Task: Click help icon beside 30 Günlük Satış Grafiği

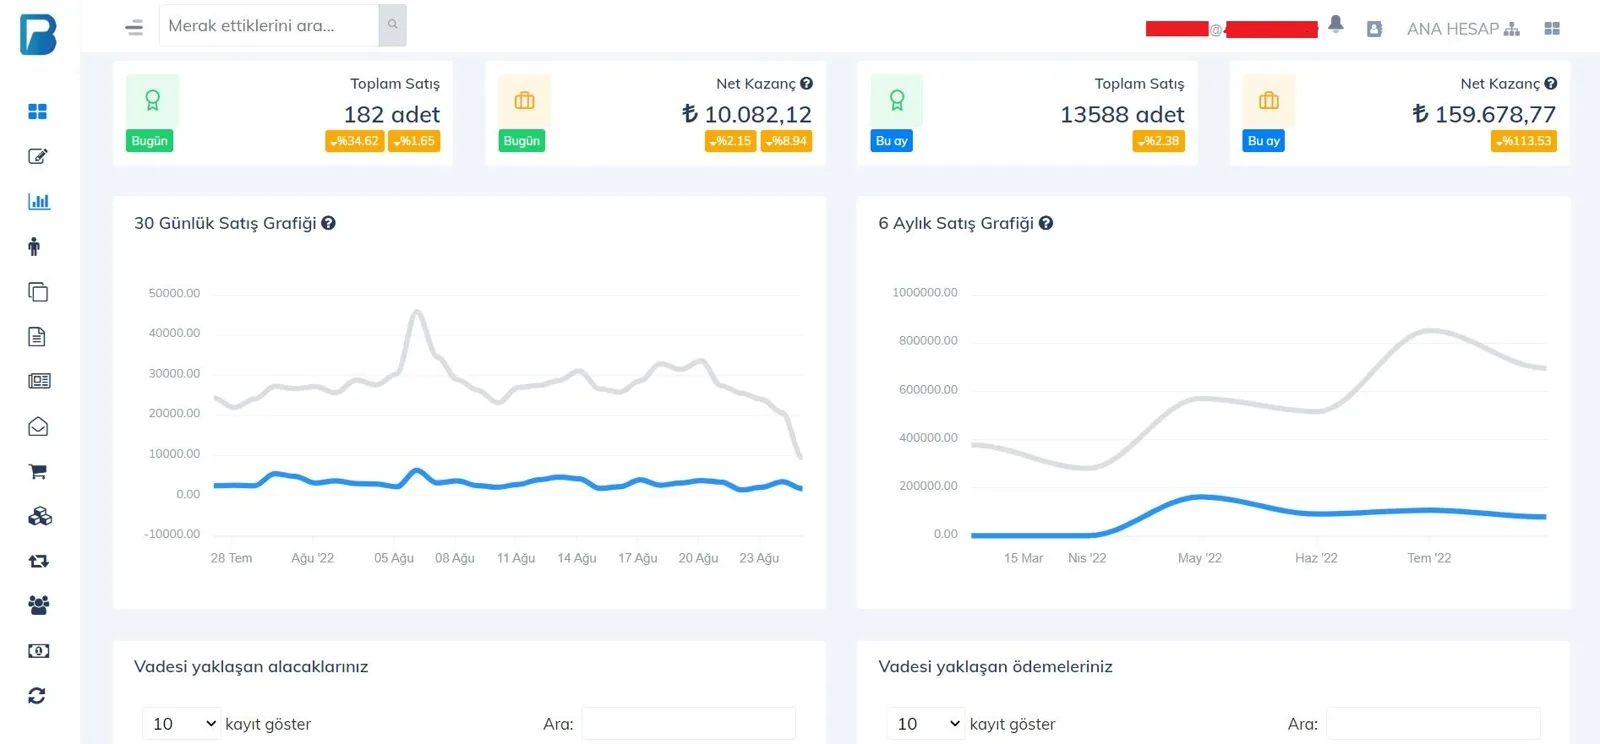Action: 328,223
